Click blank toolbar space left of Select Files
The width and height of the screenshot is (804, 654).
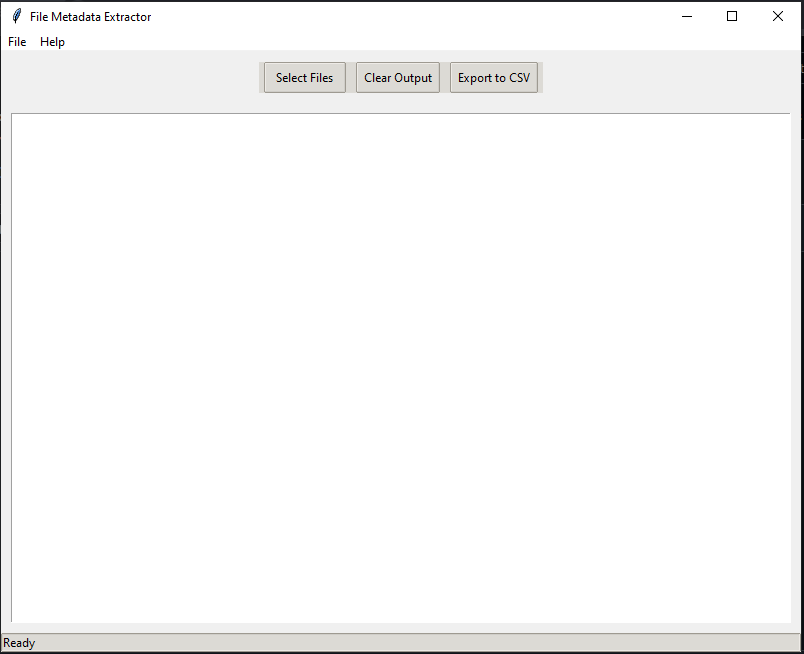pyautogui.click(x=130, y=78)
